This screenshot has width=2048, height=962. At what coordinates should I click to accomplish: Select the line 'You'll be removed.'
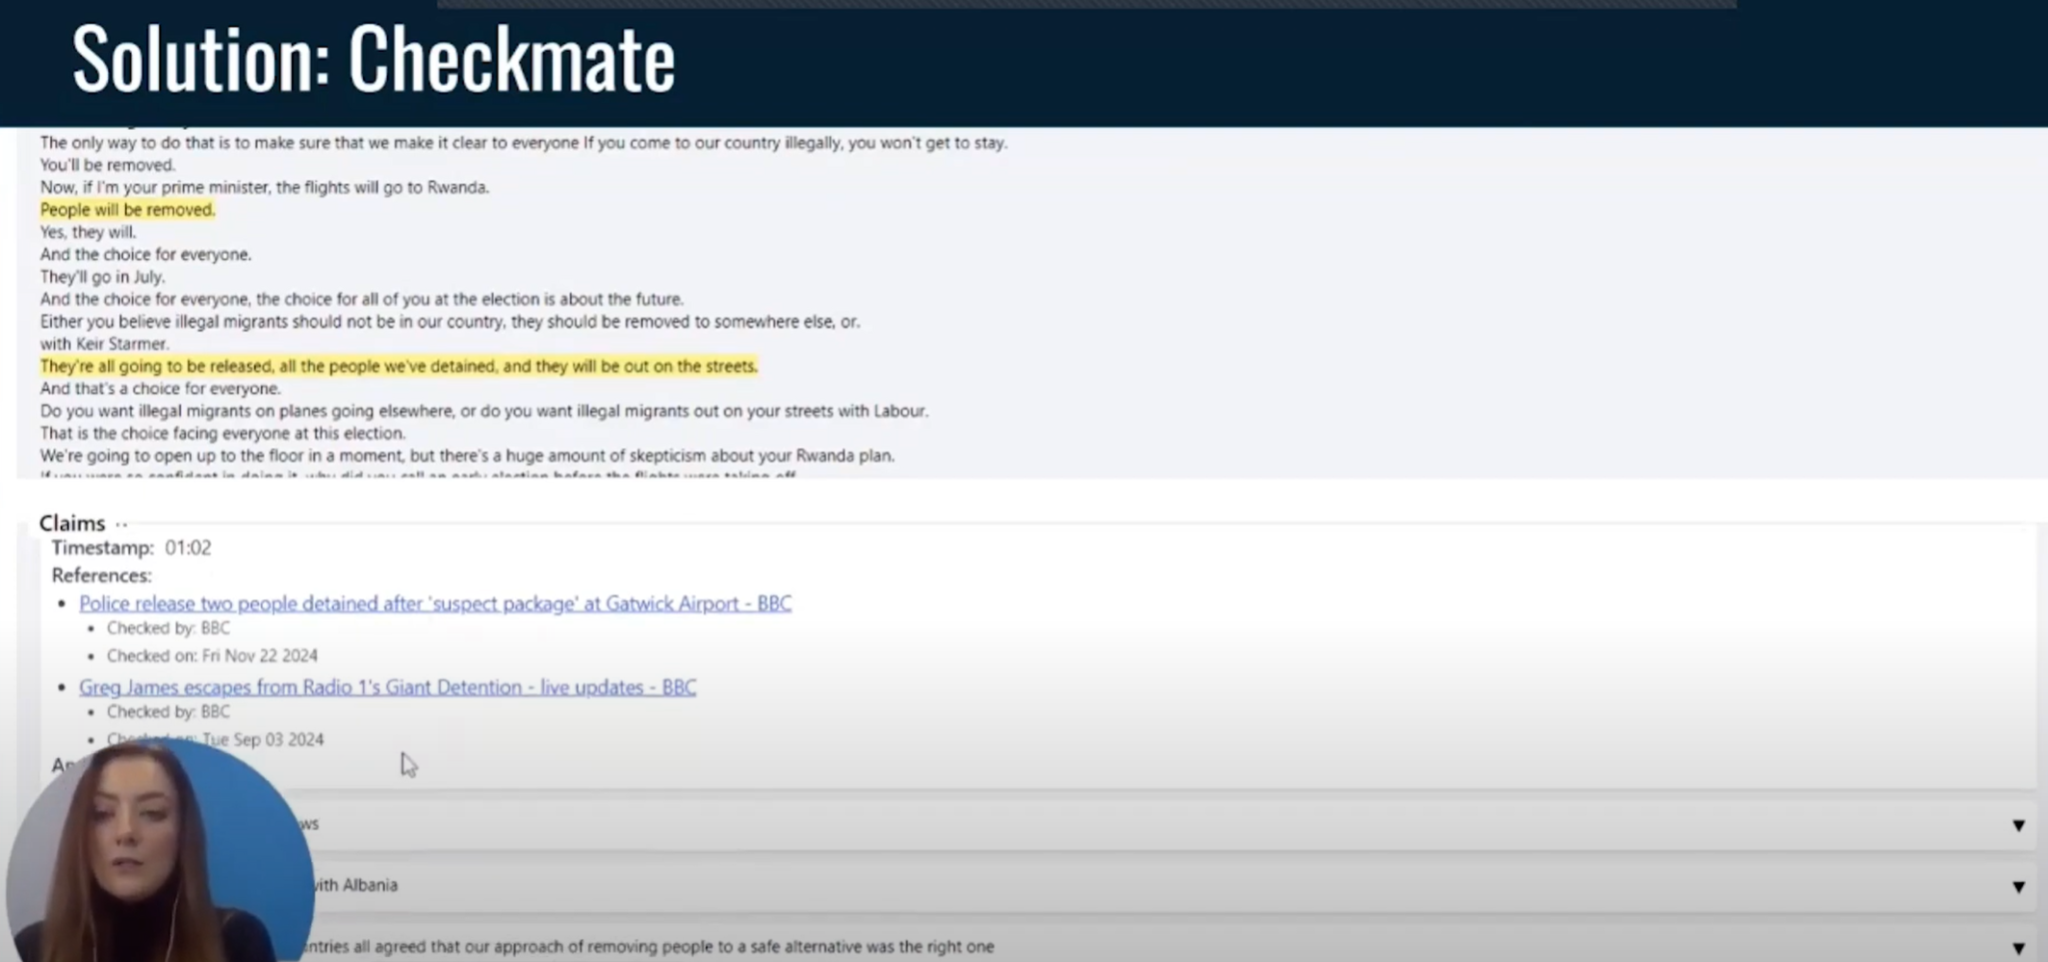(x=107, y=165)
